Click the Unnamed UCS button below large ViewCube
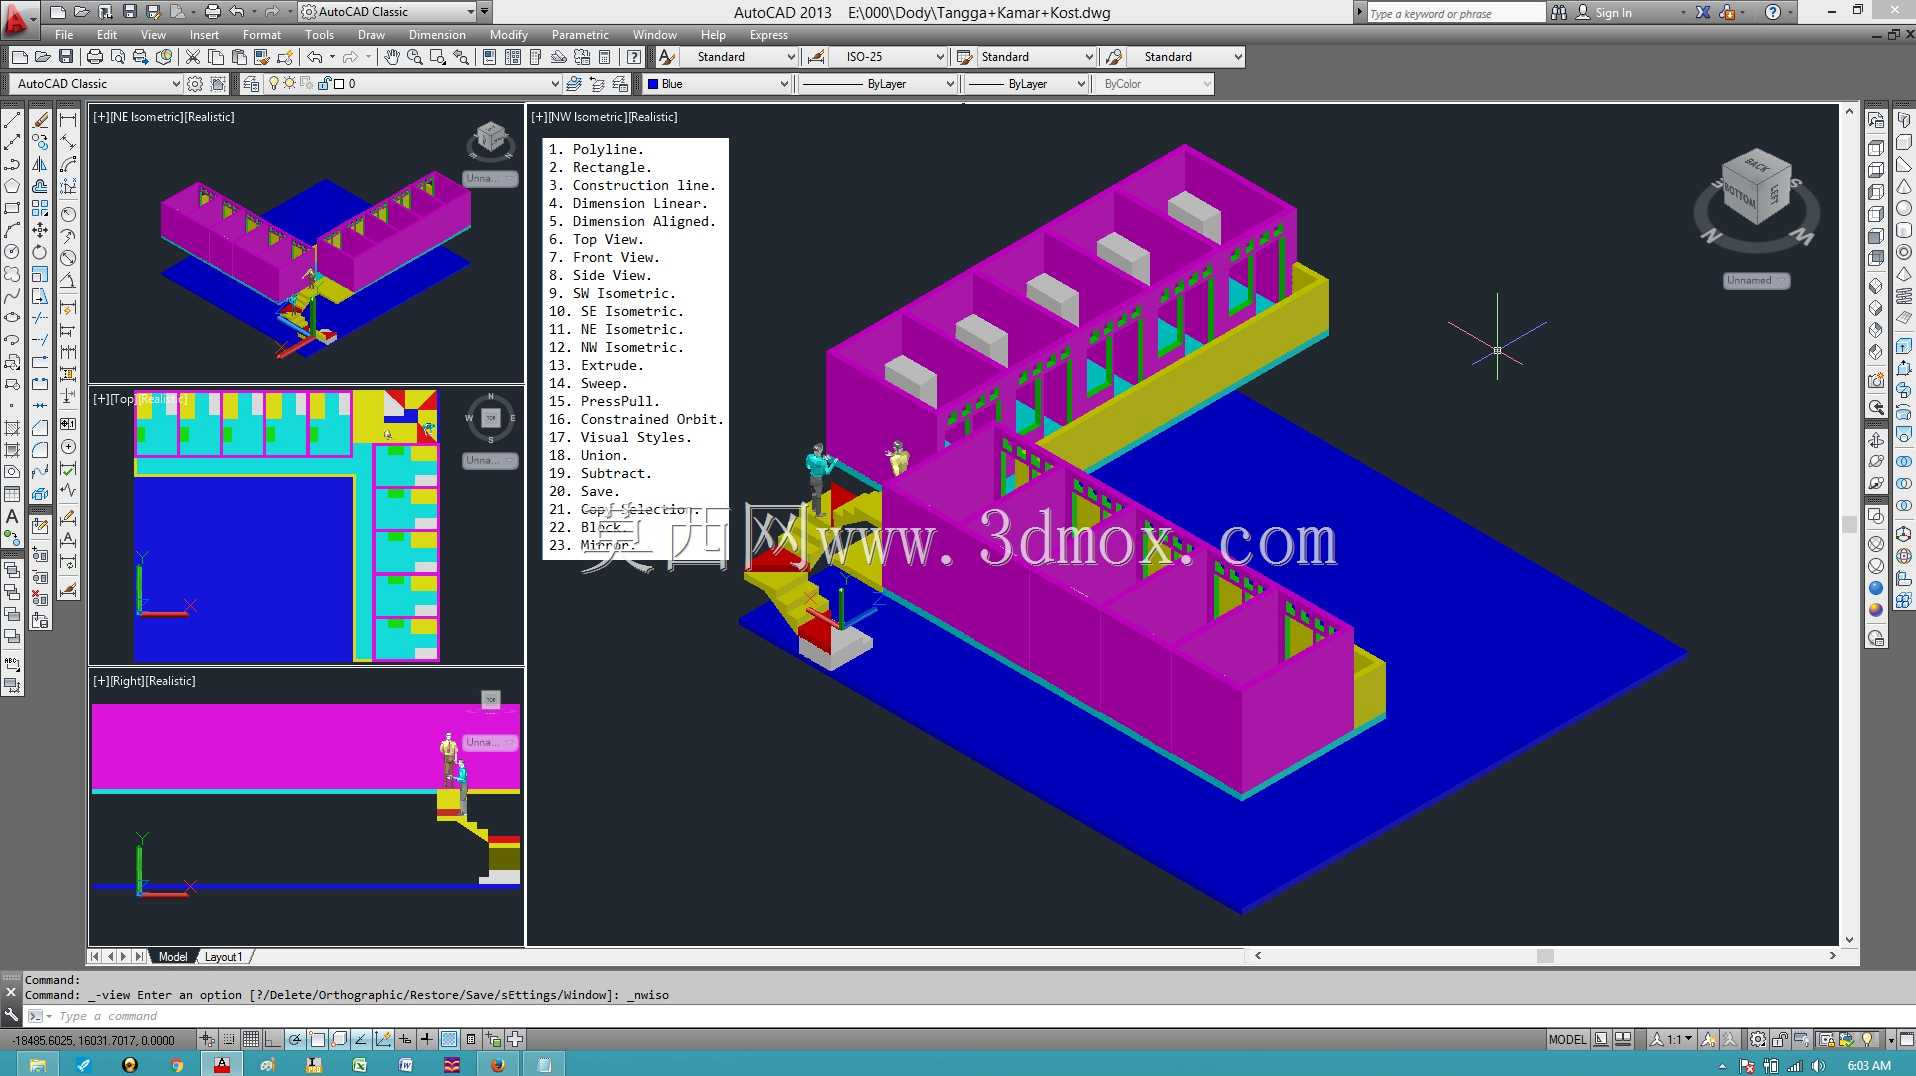This screenshot has width=1916, height=1076. tap(1755, 281)
